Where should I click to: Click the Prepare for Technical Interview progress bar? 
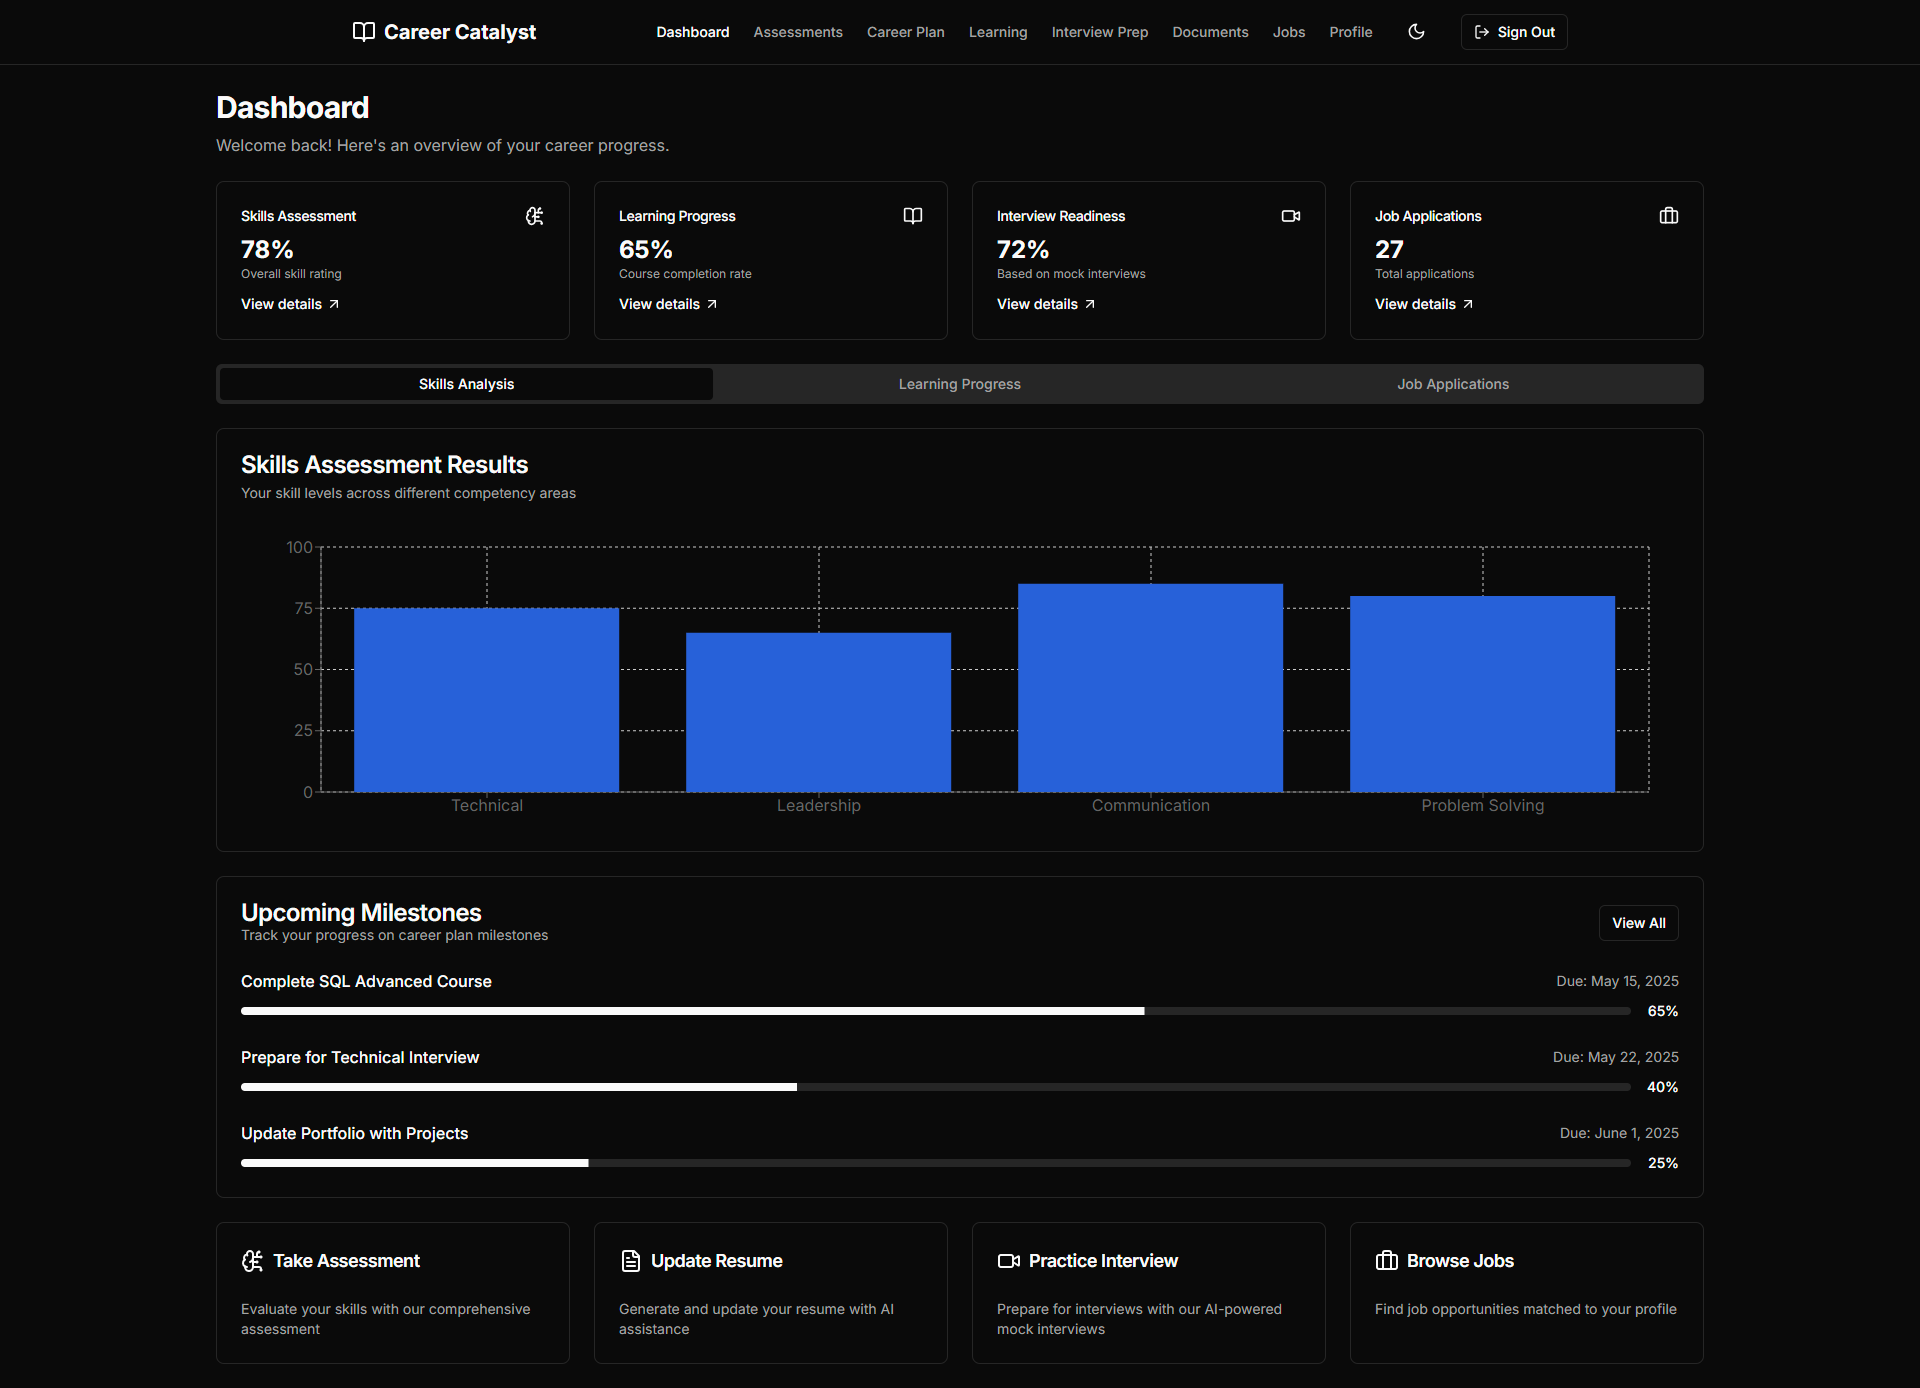[935, 1087]
